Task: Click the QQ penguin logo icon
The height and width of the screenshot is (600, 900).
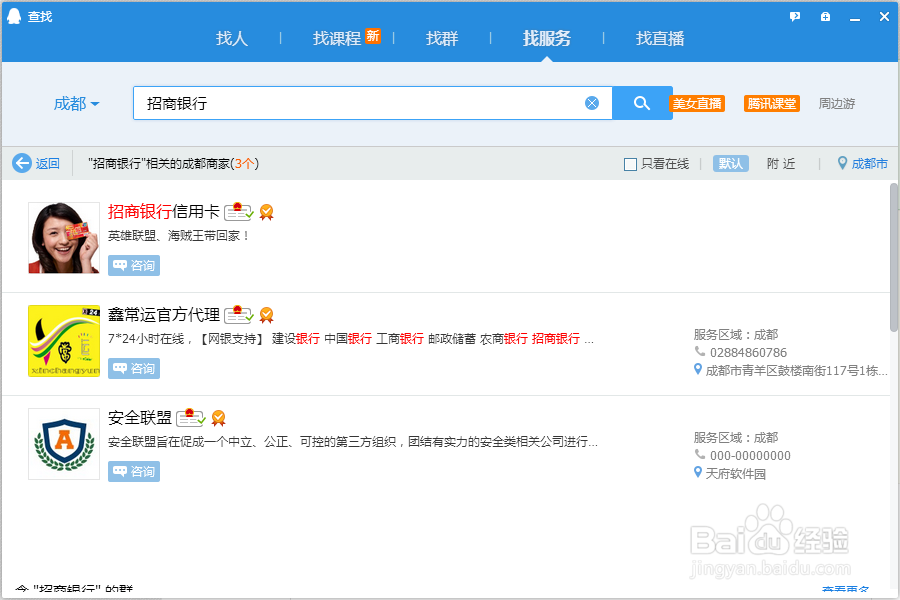Action: tap(14, 16)
